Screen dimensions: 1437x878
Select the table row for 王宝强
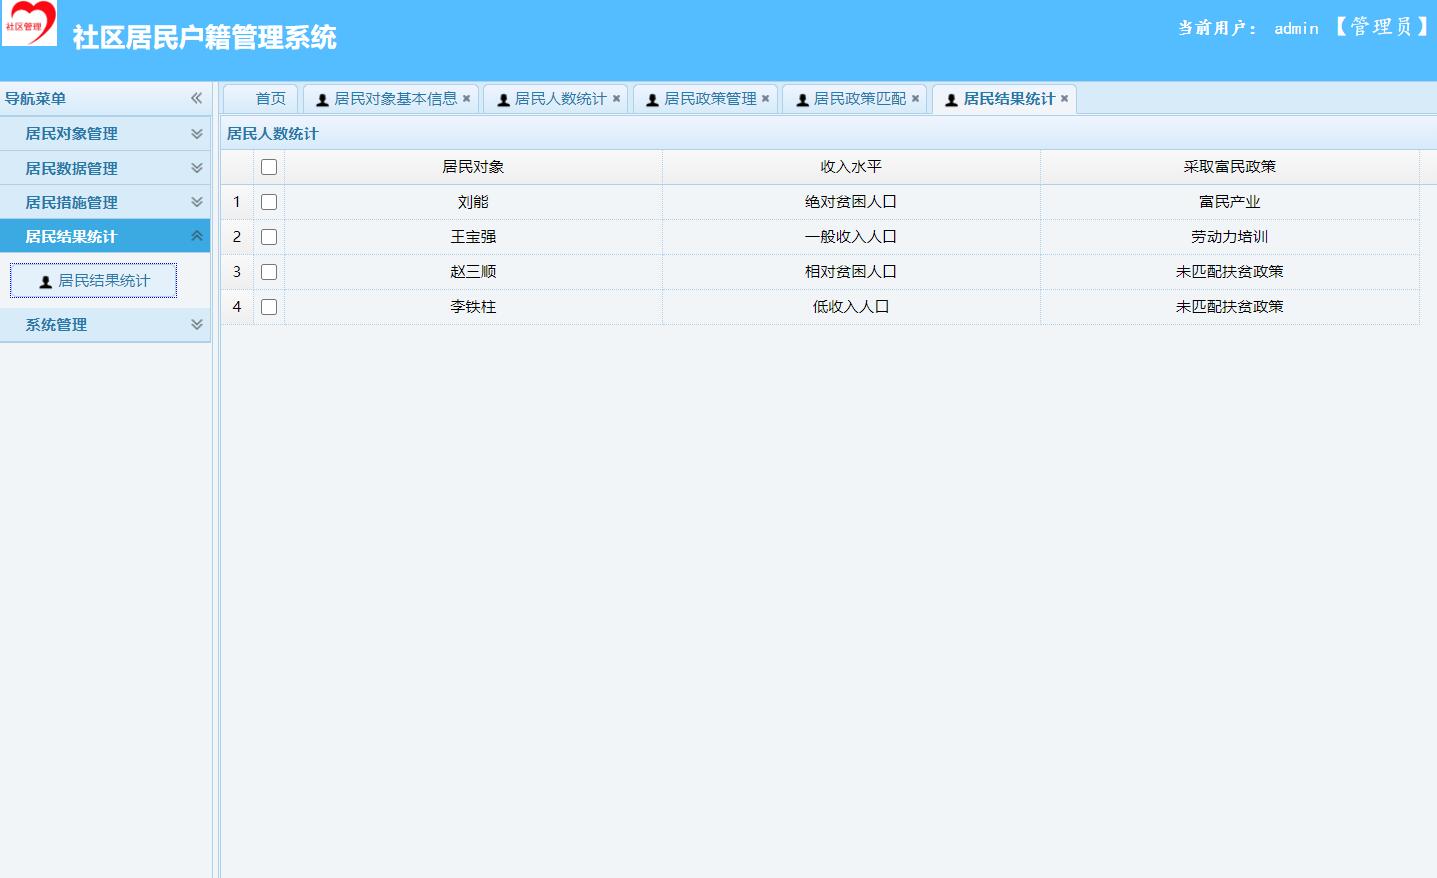[x=473, y=236]
